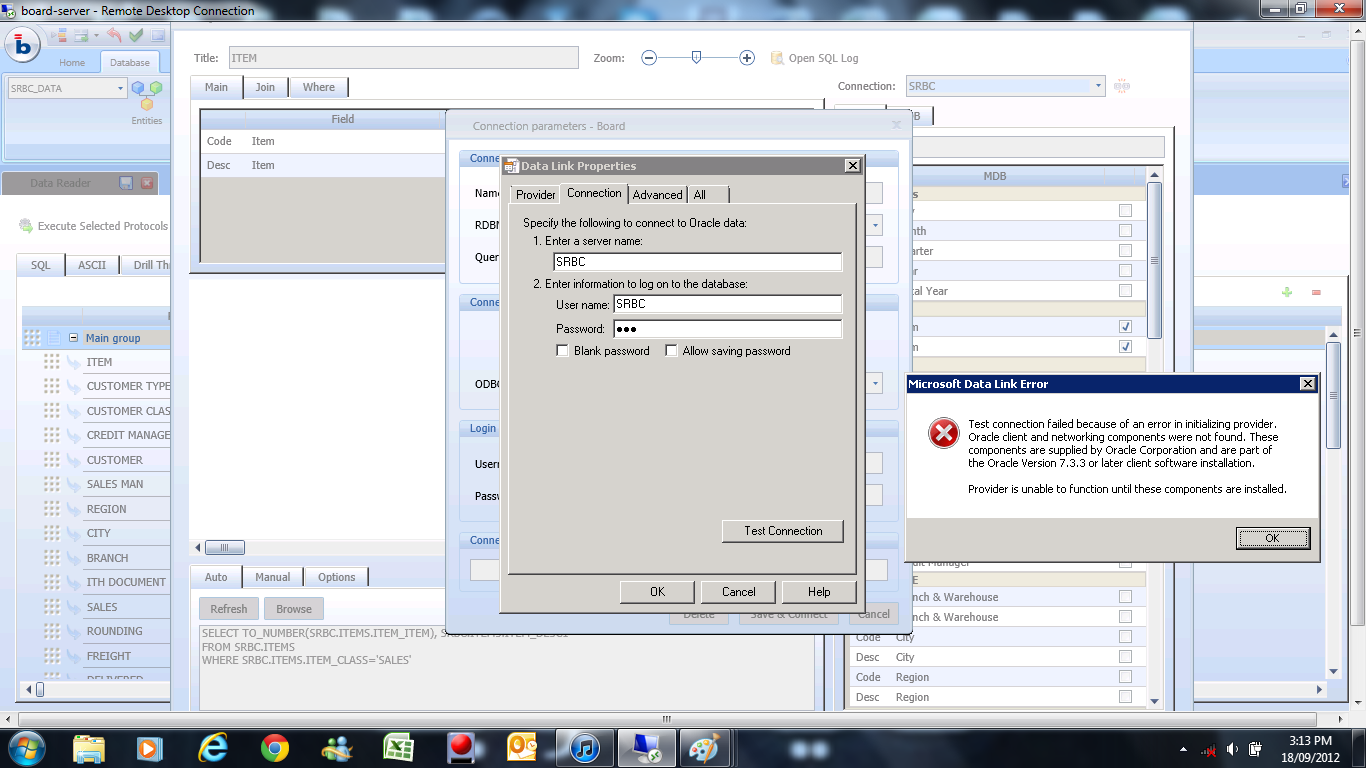Open the Entities cubes icon
This screenshot has height=768, width=1366.
pos(147,94)
